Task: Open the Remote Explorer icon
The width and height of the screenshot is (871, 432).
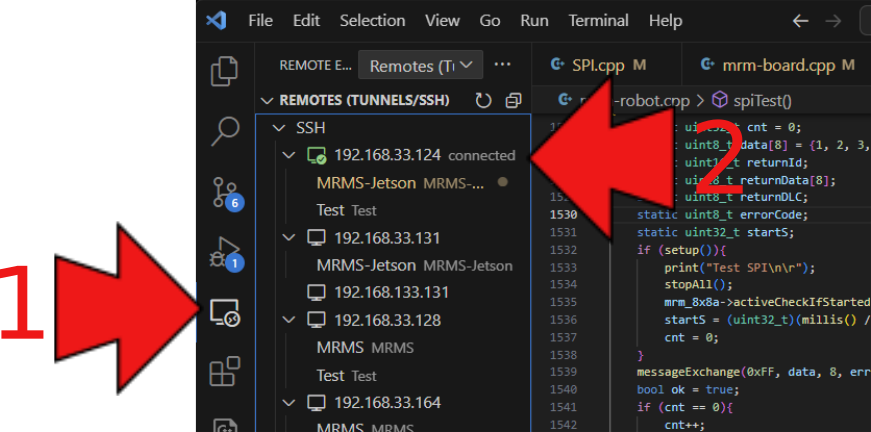Action: pos(225,312)
